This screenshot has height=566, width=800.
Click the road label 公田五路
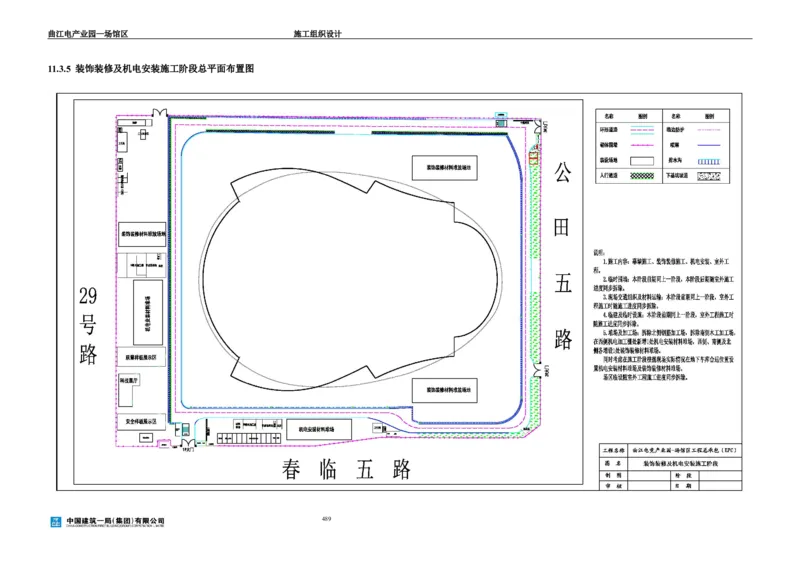point(562,256)
